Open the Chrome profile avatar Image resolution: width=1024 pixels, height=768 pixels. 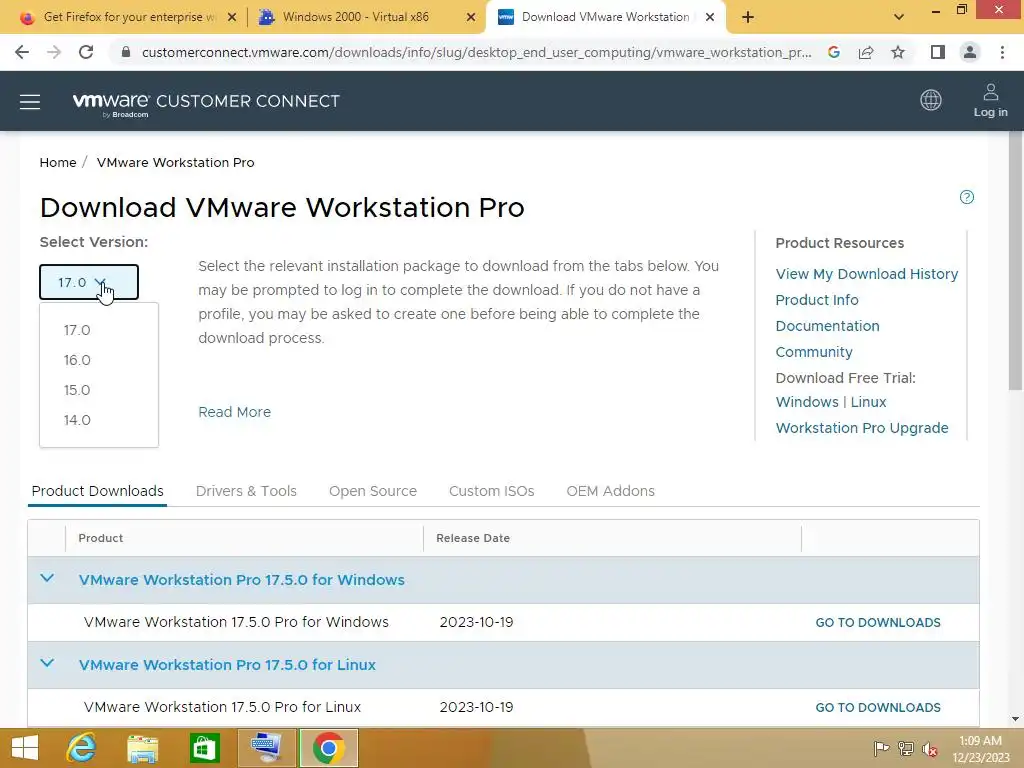(970, 52)
